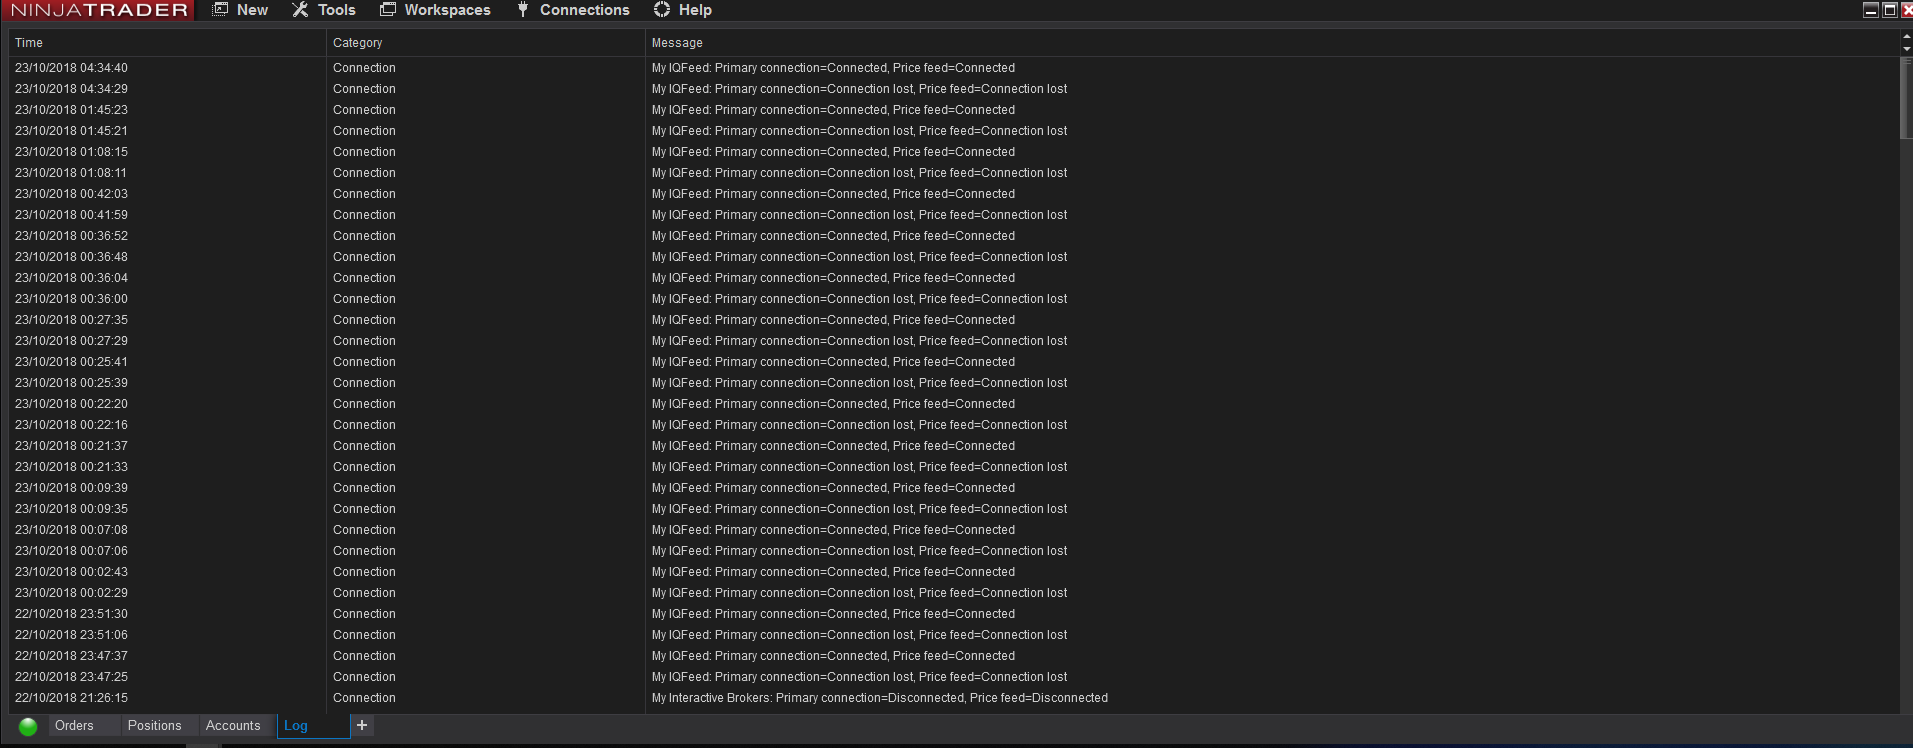Select the 23/10/2018 00:21:33 timestamp
The width and height of the screenshot is (1913, 748).
tap(71, 467)
